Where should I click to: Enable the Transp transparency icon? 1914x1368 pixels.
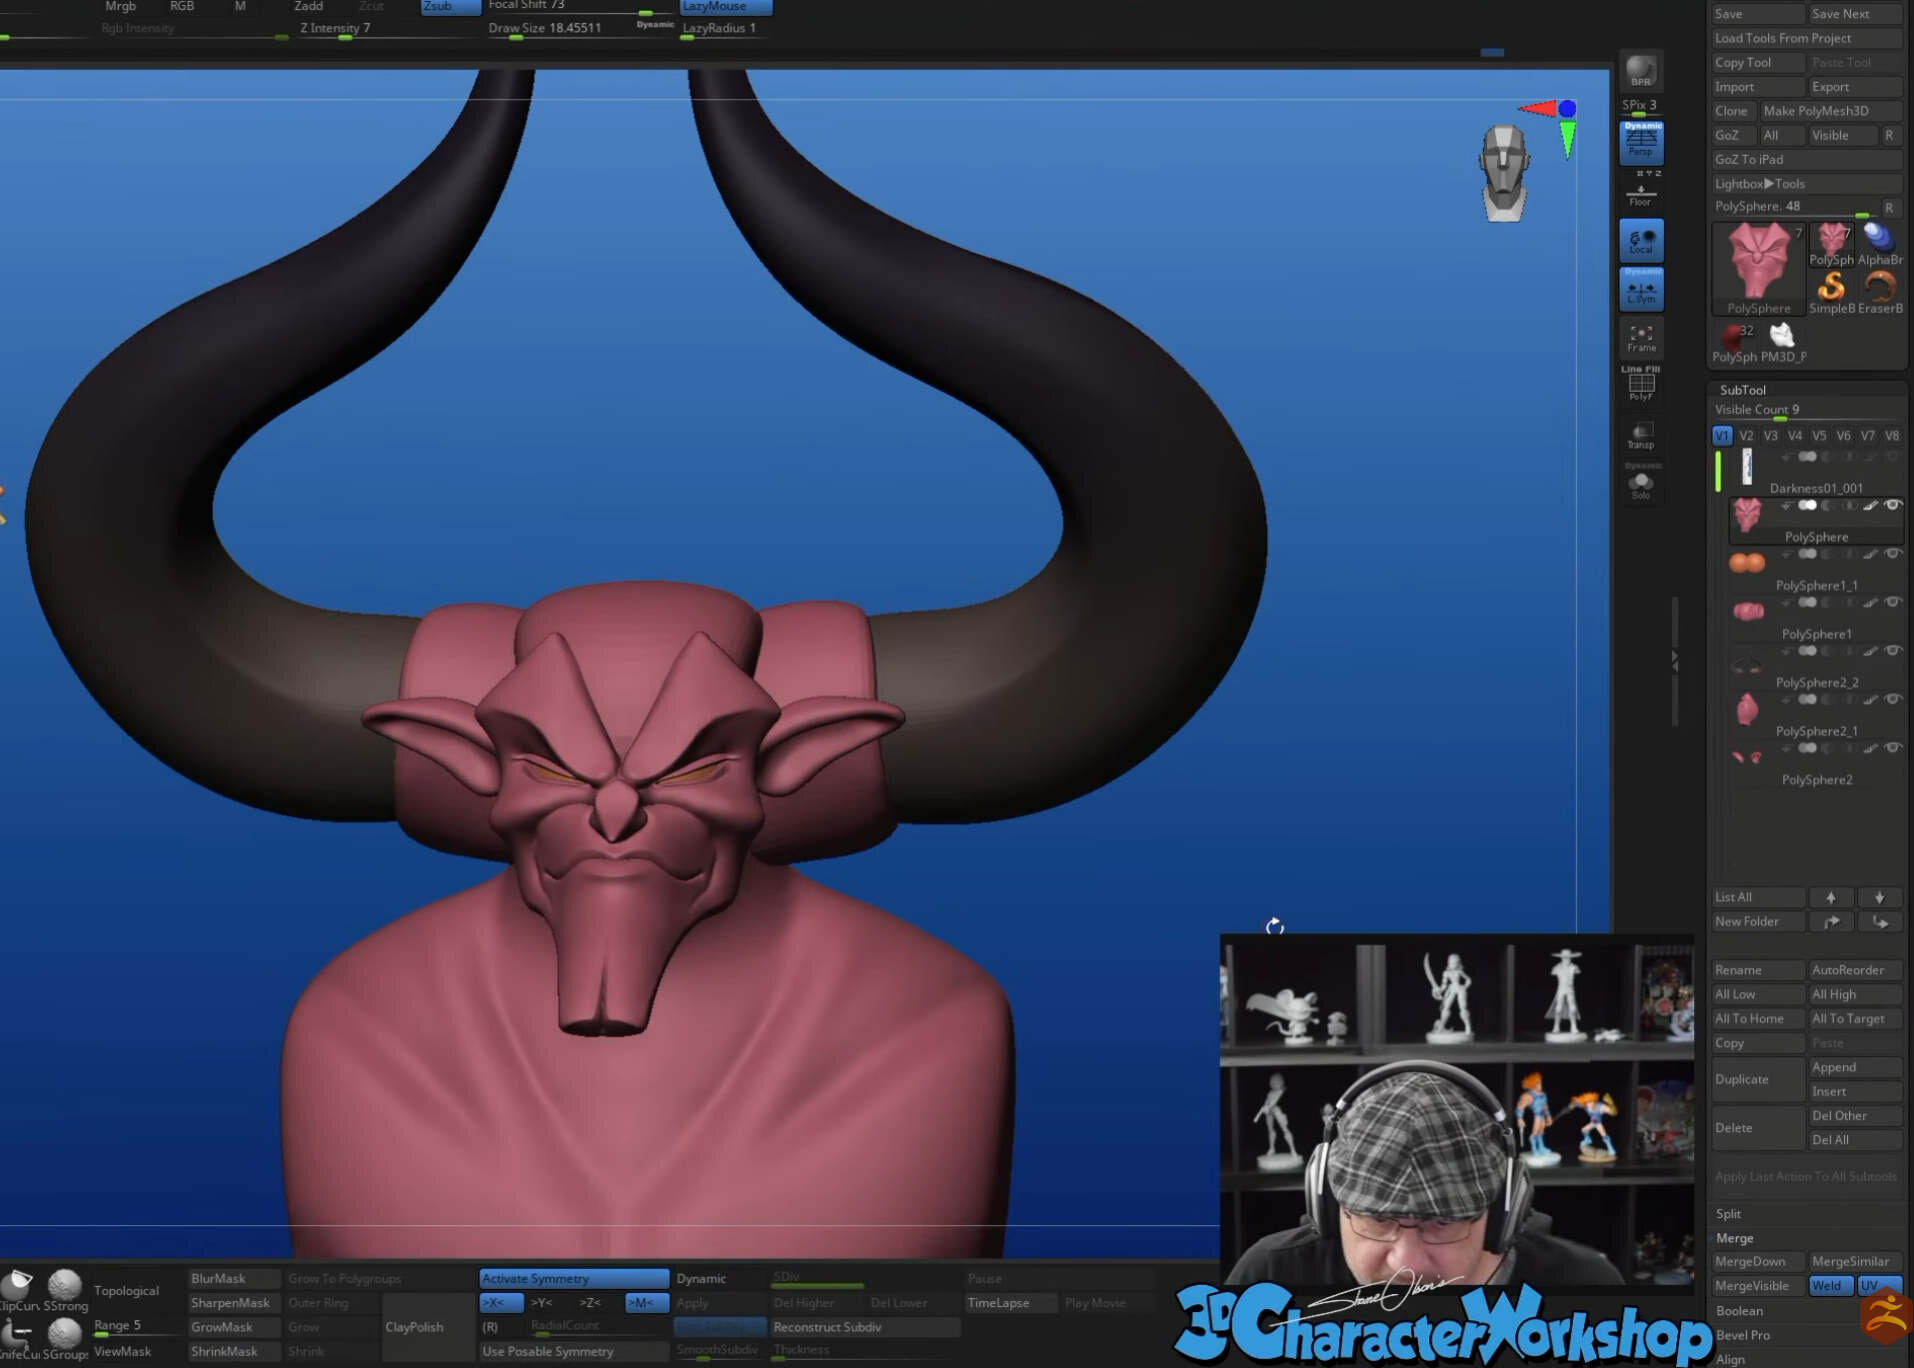point(1641,435)
